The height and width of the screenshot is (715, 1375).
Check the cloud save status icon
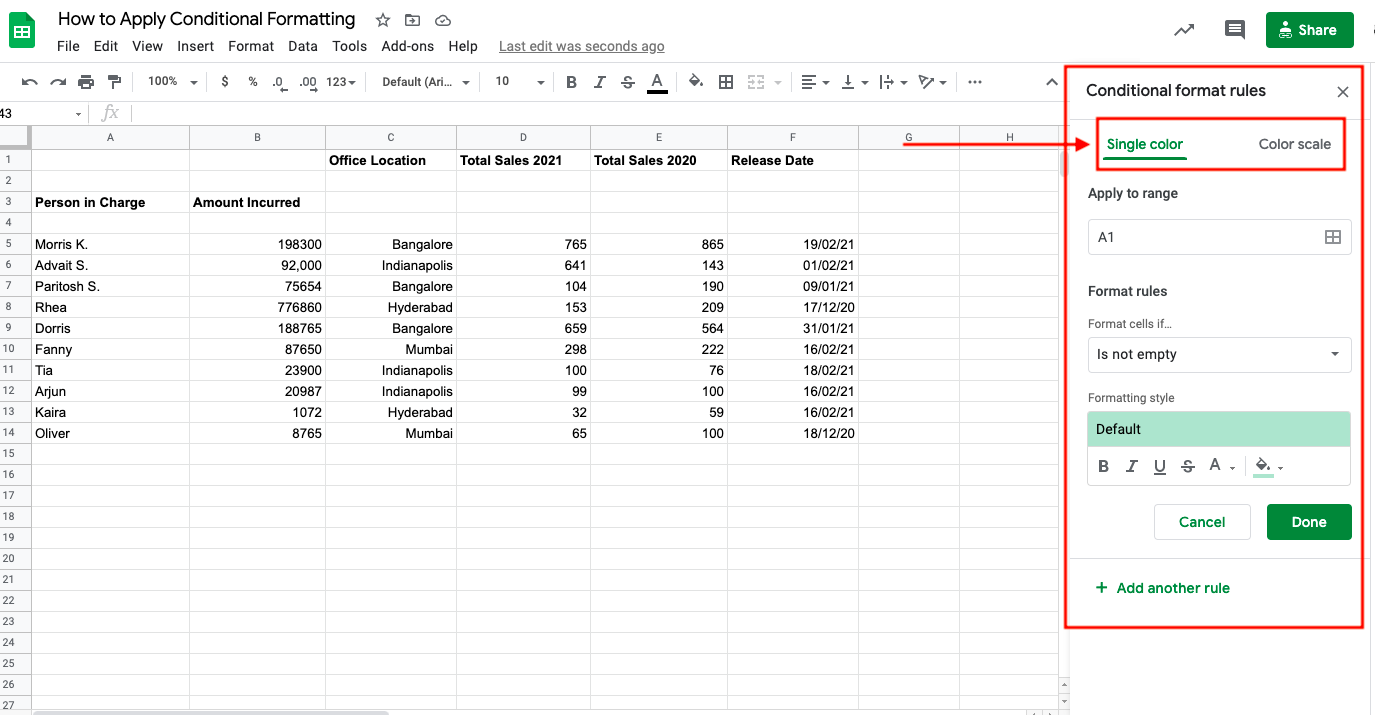point(442,20)
